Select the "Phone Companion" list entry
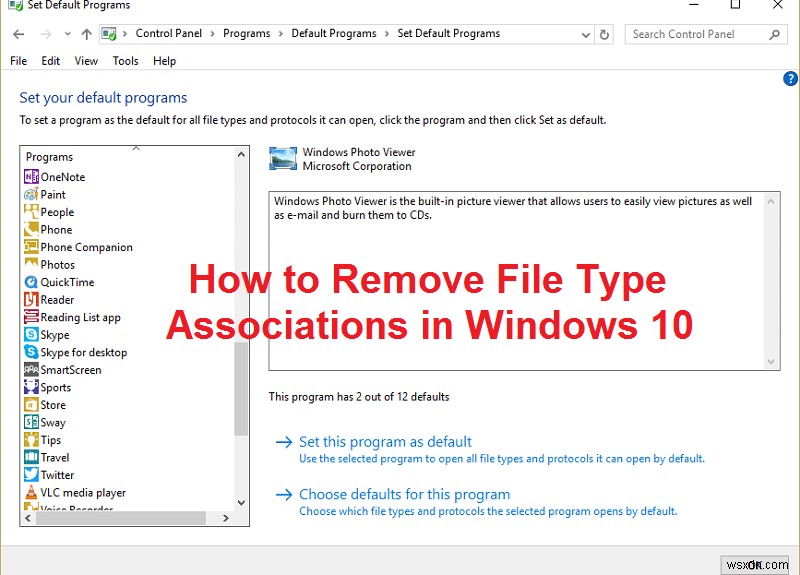The image size is (800, 575). 86,247
